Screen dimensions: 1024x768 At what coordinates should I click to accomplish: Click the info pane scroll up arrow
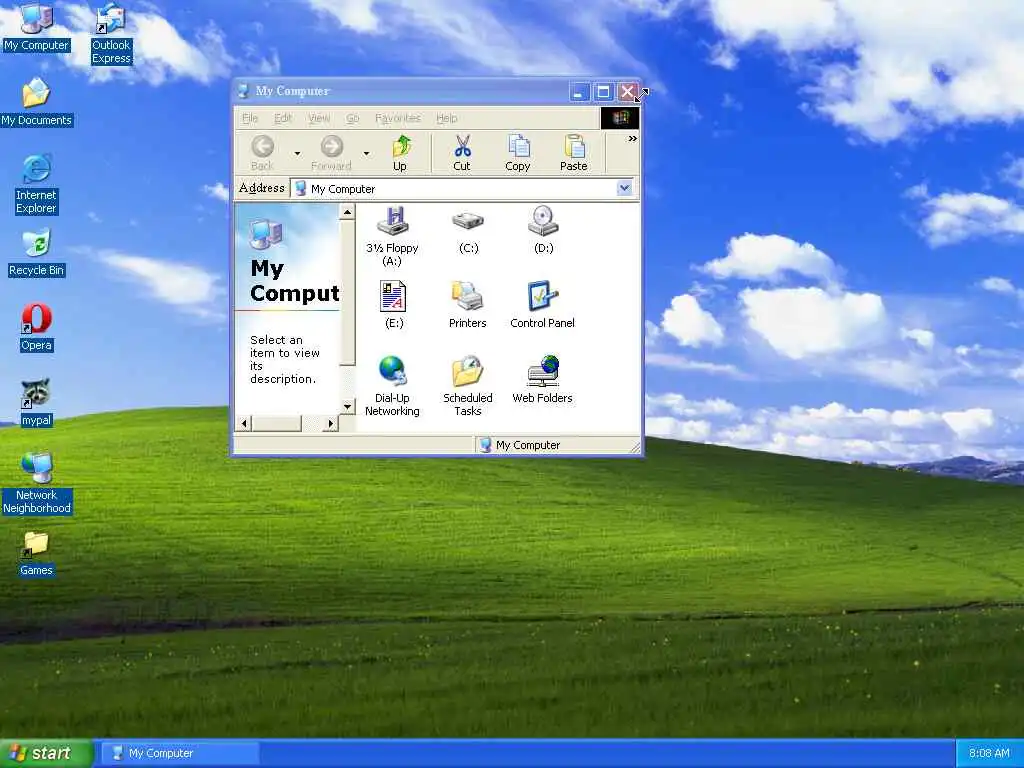click(347, 212)
